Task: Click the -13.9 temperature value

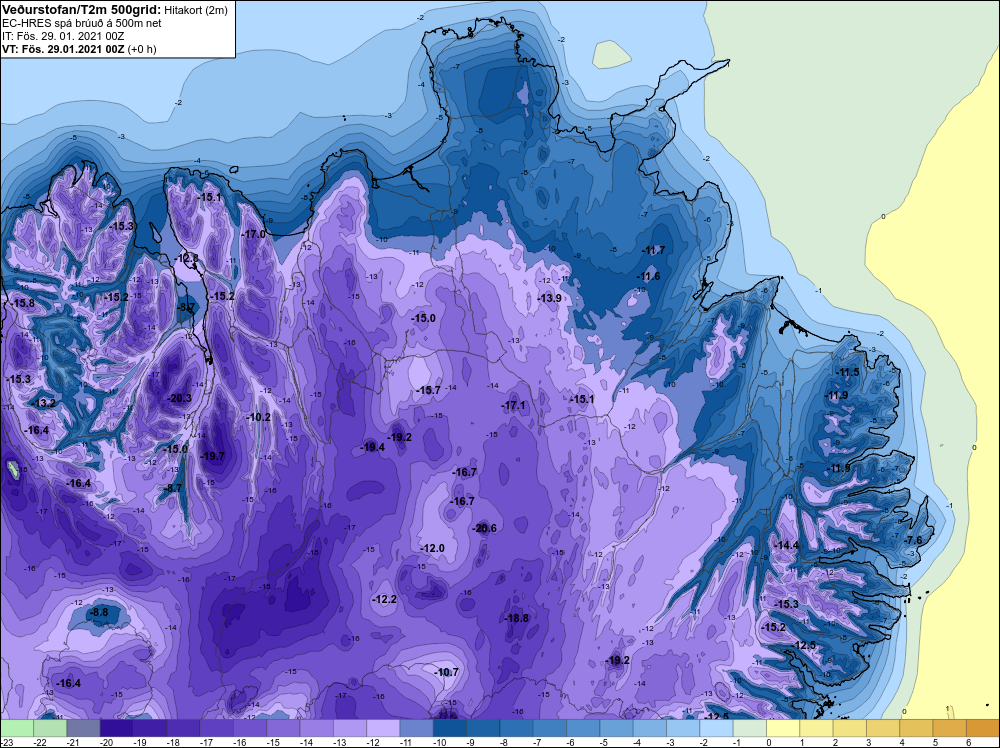Action: click(x=549, y=298)
